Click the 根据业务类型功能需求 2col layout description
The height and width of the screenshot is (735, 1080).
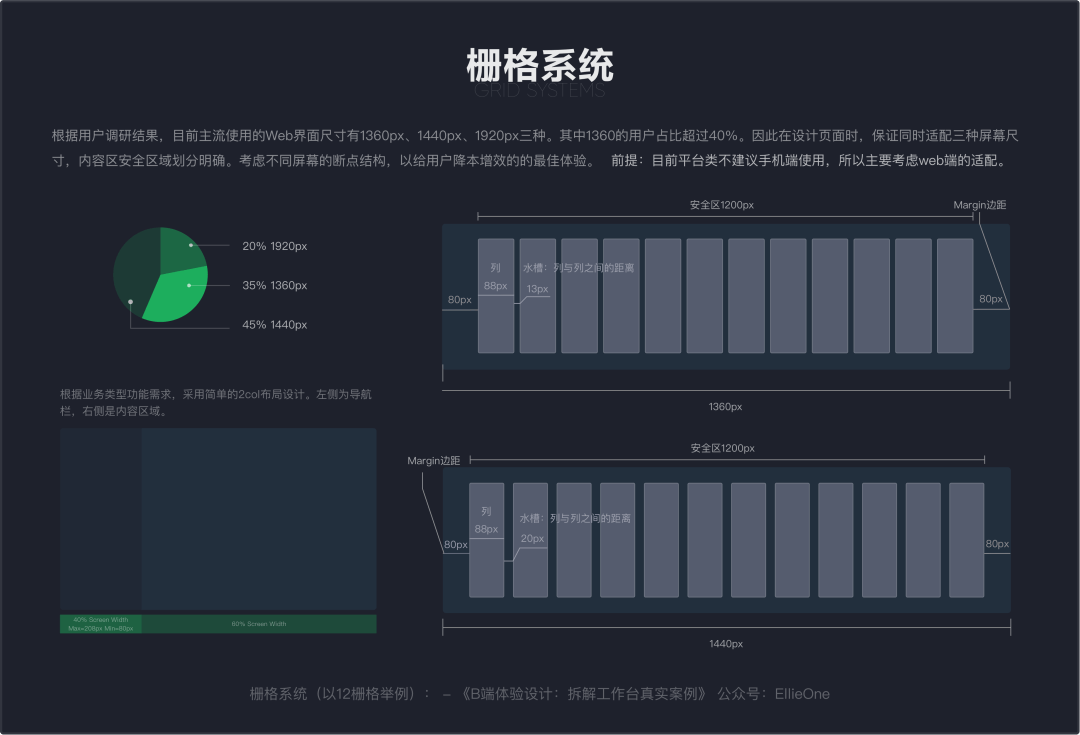click(216, 402)
